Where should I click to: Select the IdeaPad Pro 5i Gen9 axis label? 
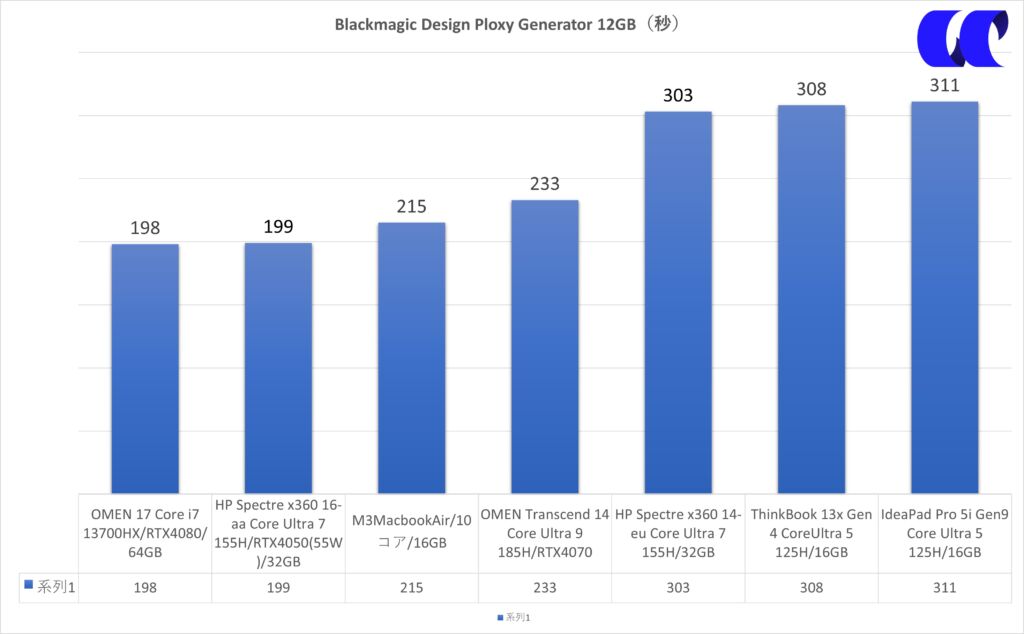click(x=944, y=533)
